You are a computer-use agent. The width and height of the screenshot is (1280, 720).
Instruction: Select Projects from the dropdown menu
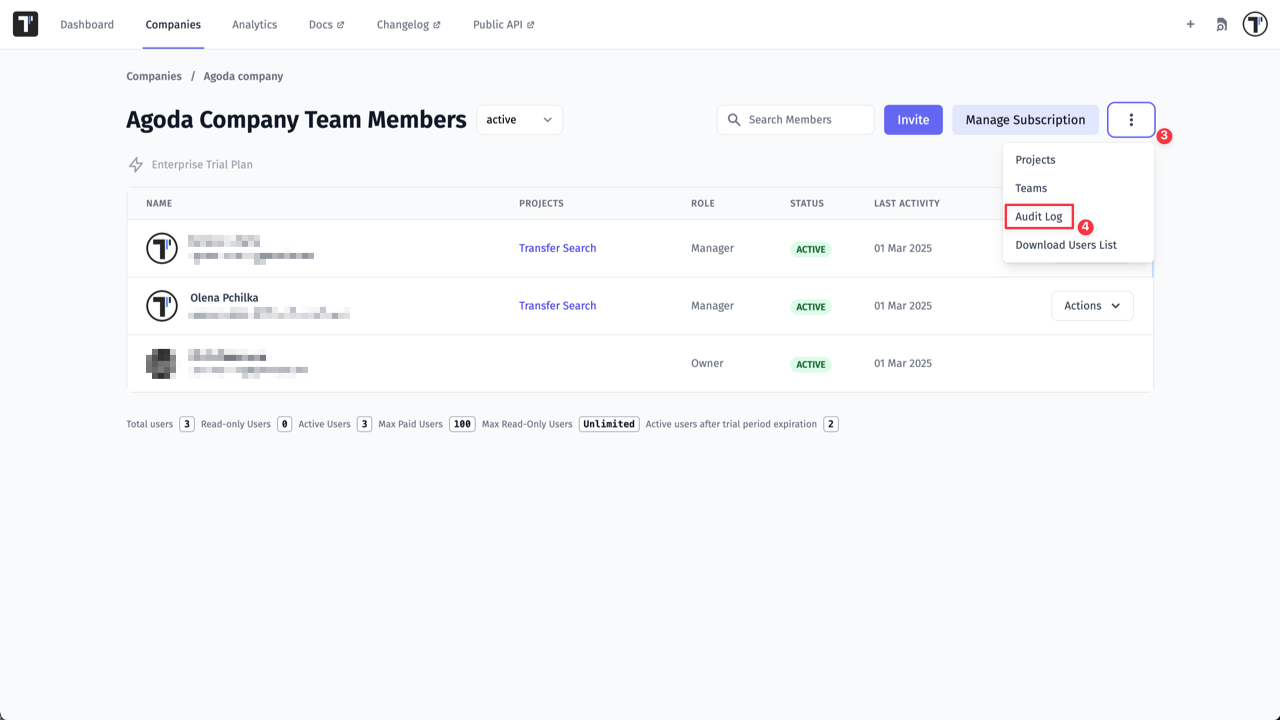pyautogui.click(x=1035, y=159)
